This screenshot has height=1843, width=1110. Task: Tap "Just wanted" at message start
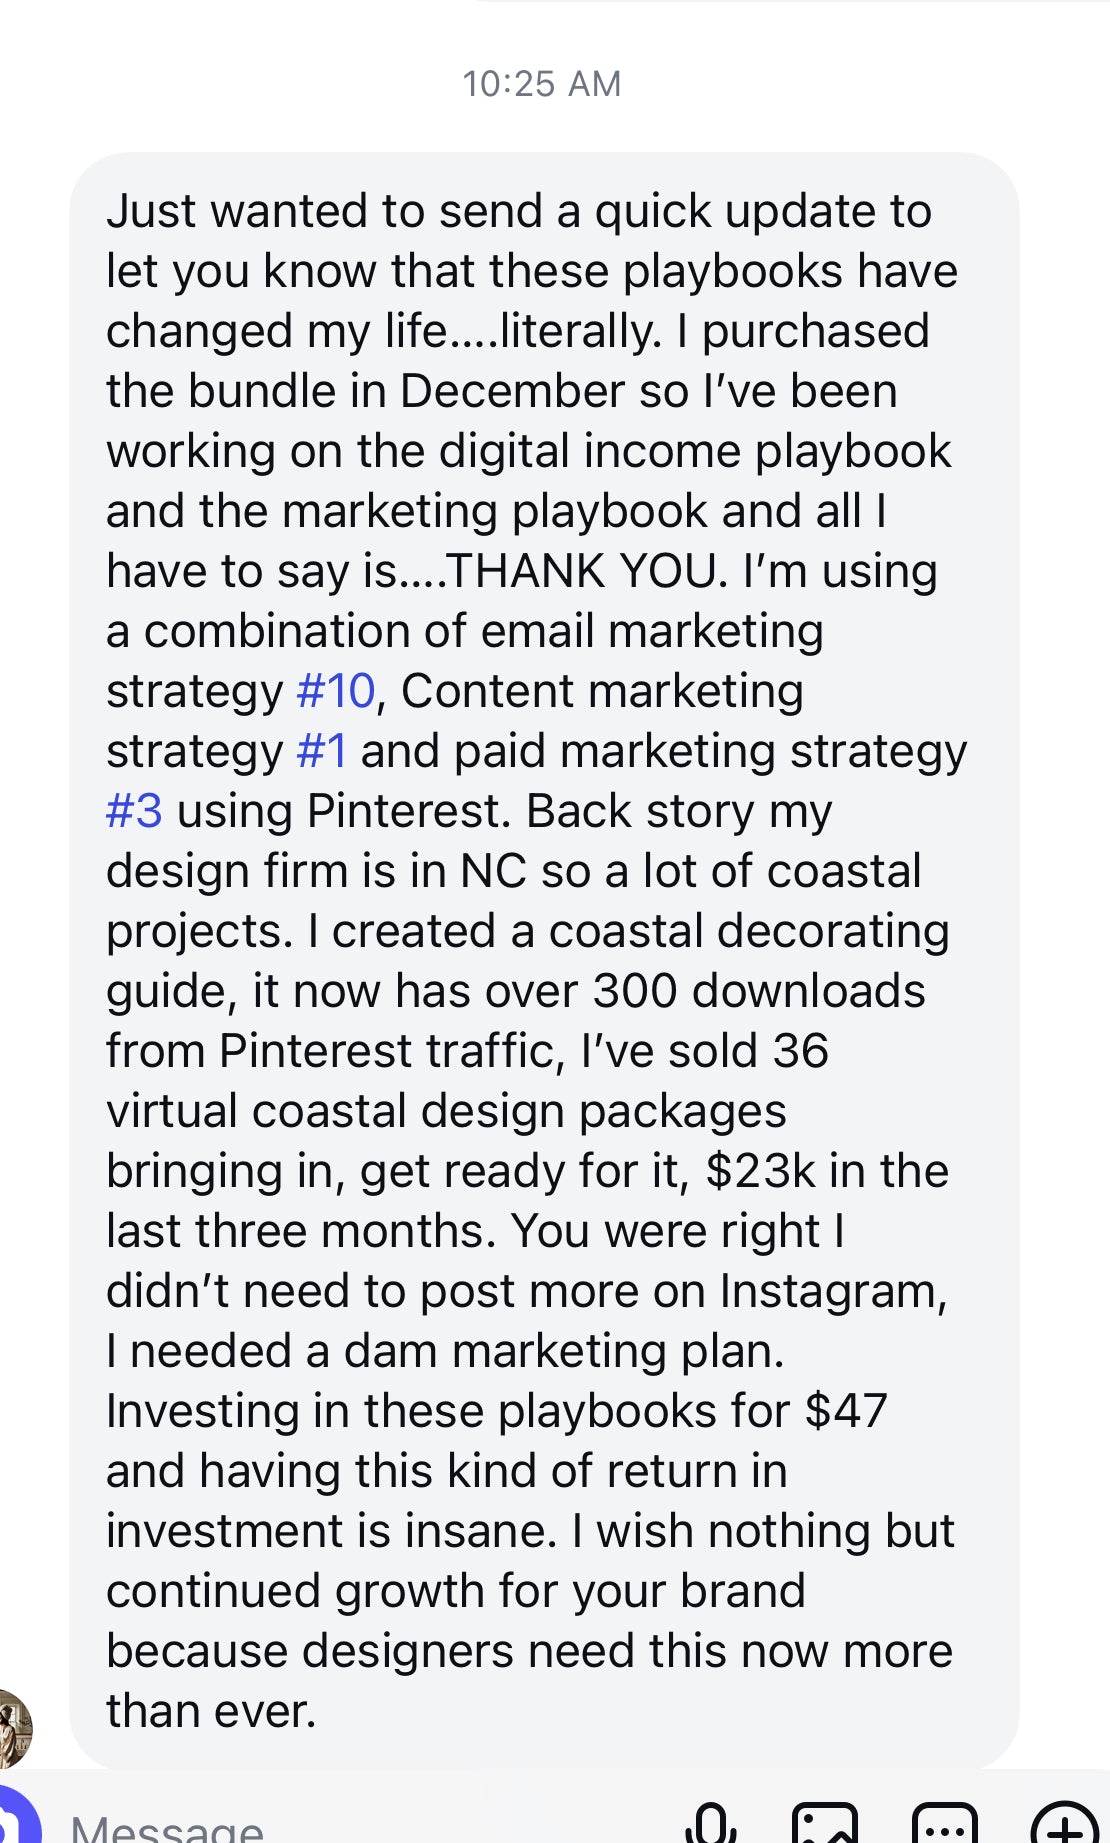pos(238,211)
